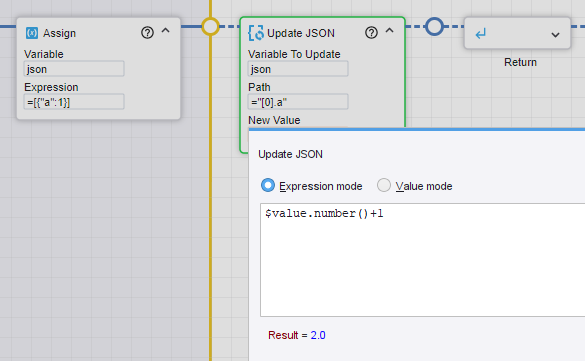Click the Update JSON node icon
585x361 pixels.
click(x=256, y=33)
